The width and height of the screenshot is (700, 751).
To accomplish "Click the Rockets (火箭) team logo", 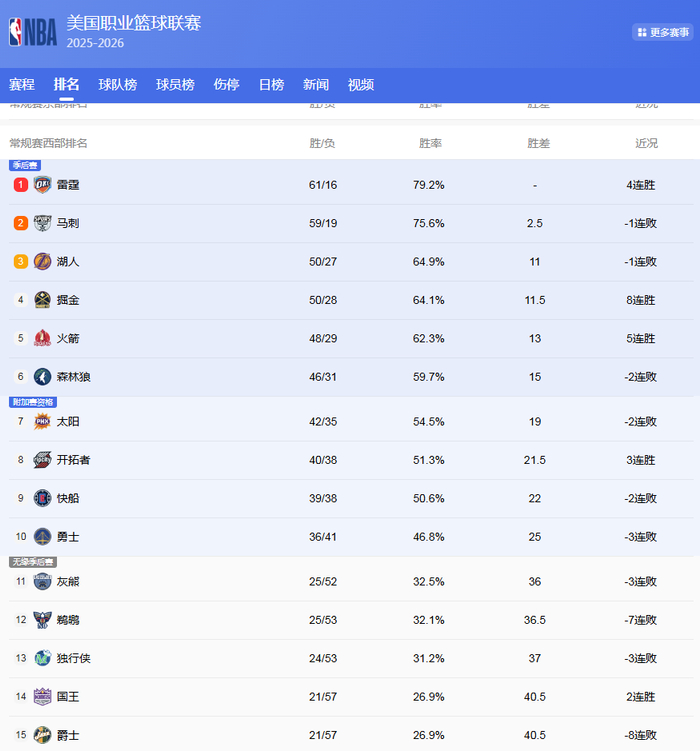I will [42, 338].
